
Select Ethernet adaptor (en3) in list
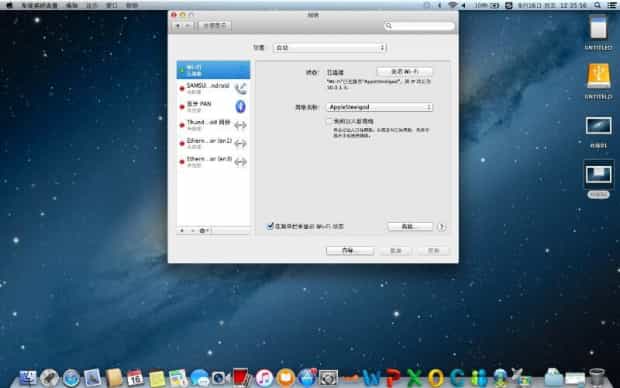pyautogui.click(x=213, y=161)
